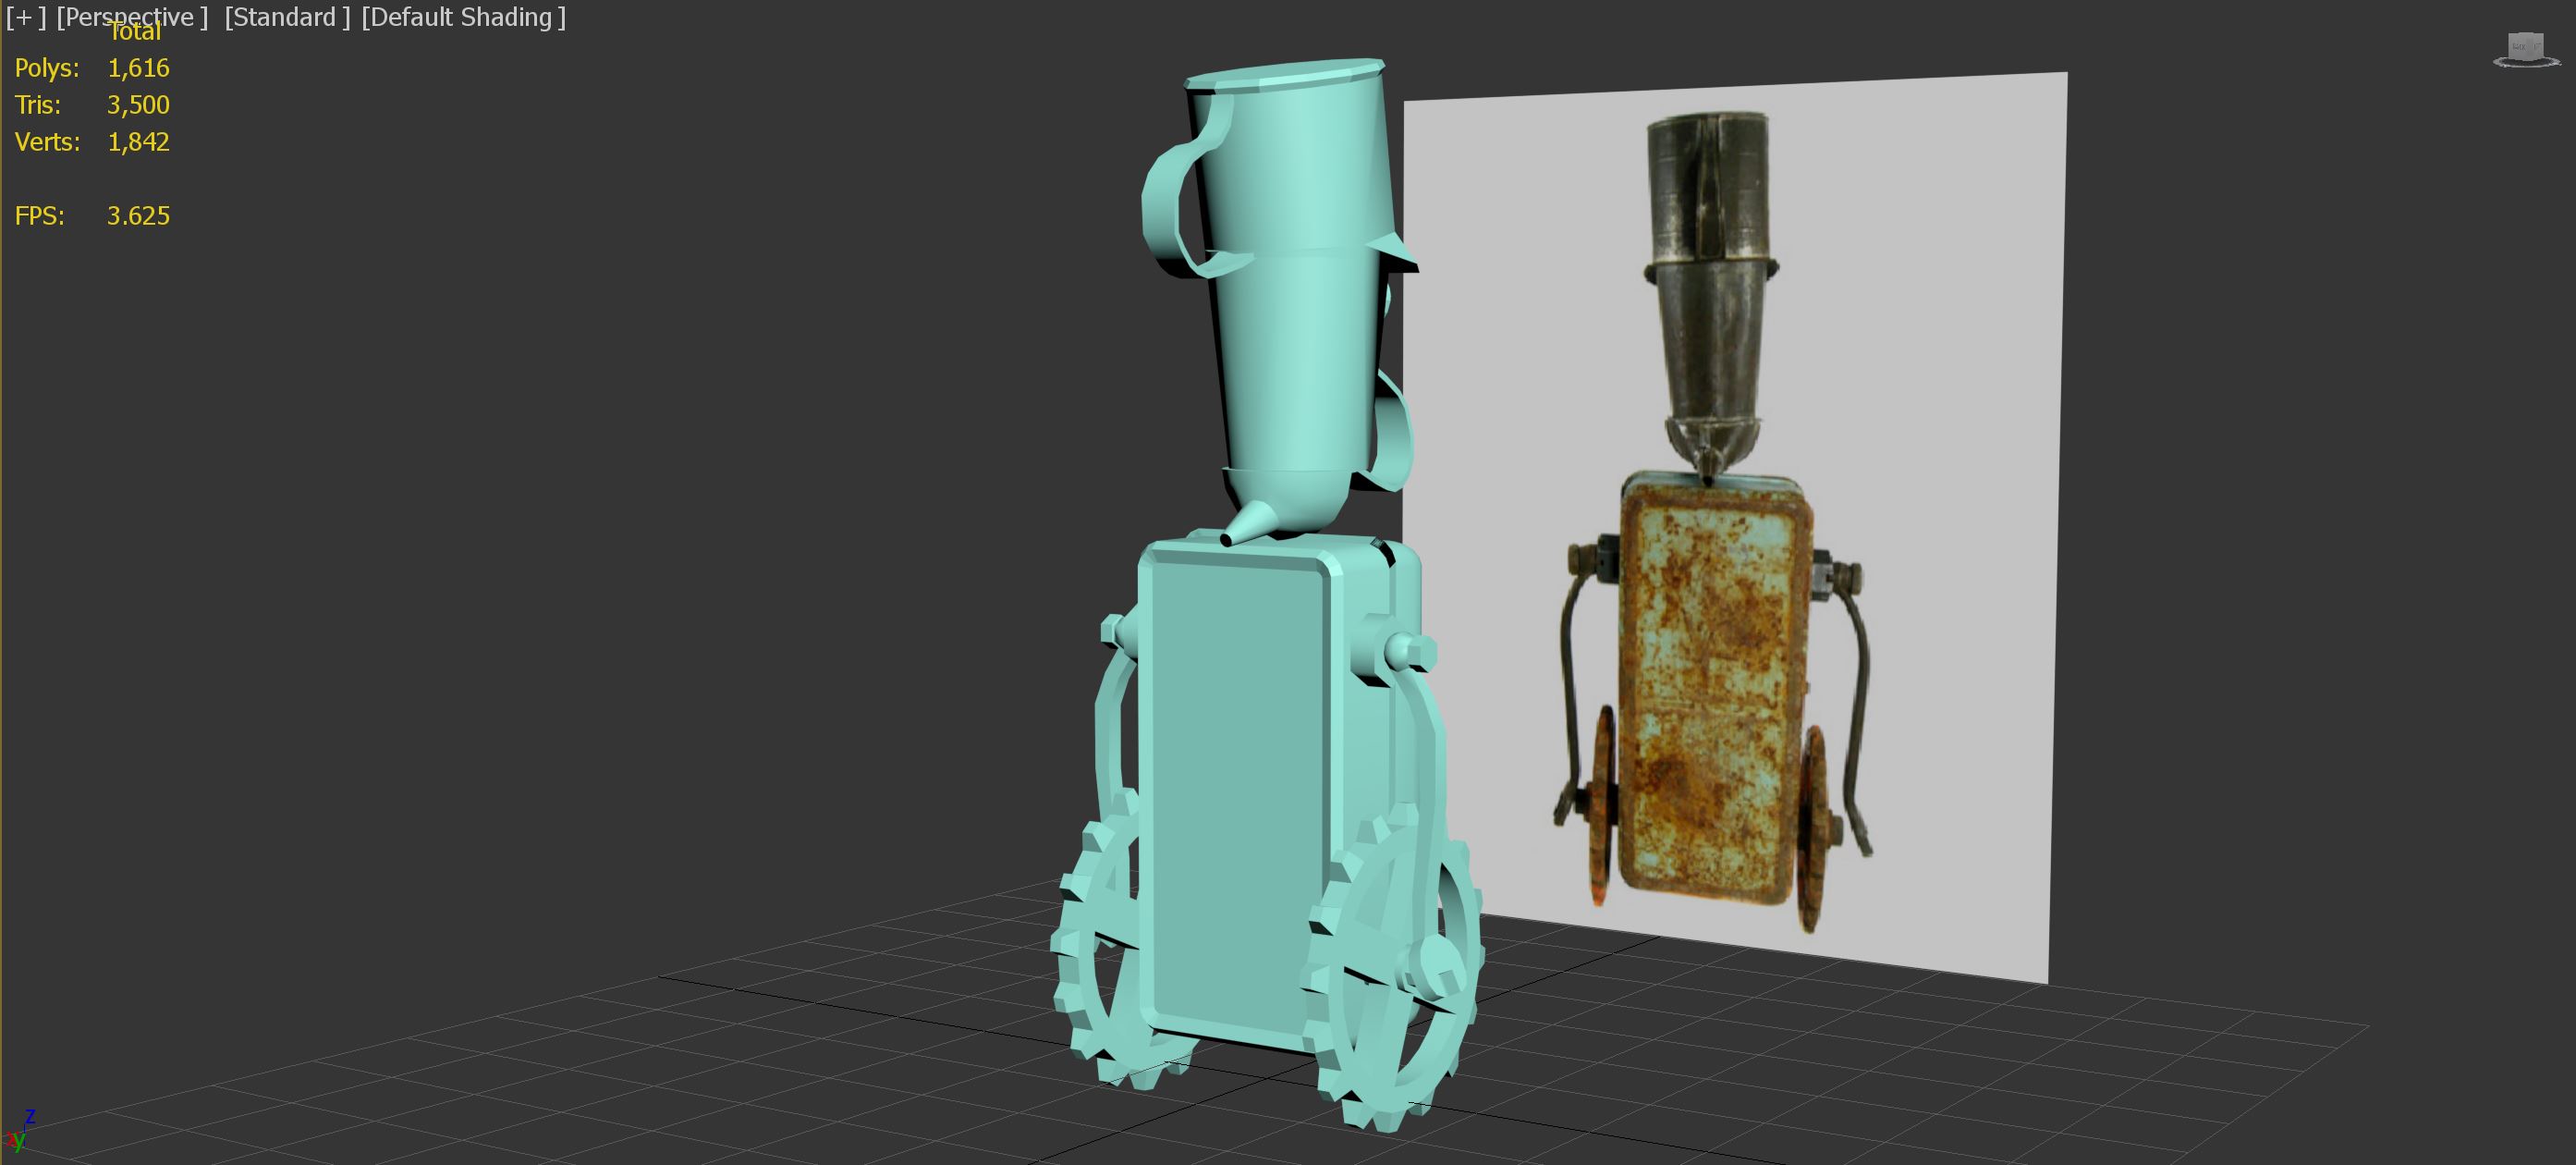Open the Standard viewport settings menu

pos(287,17)
